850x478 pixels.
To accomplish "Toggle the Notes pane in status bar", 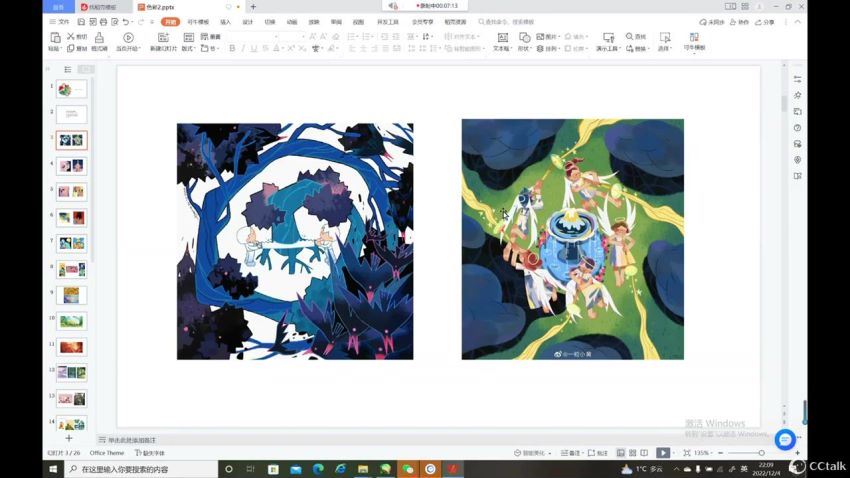I will pyautogui.click(x=570, y=453).
